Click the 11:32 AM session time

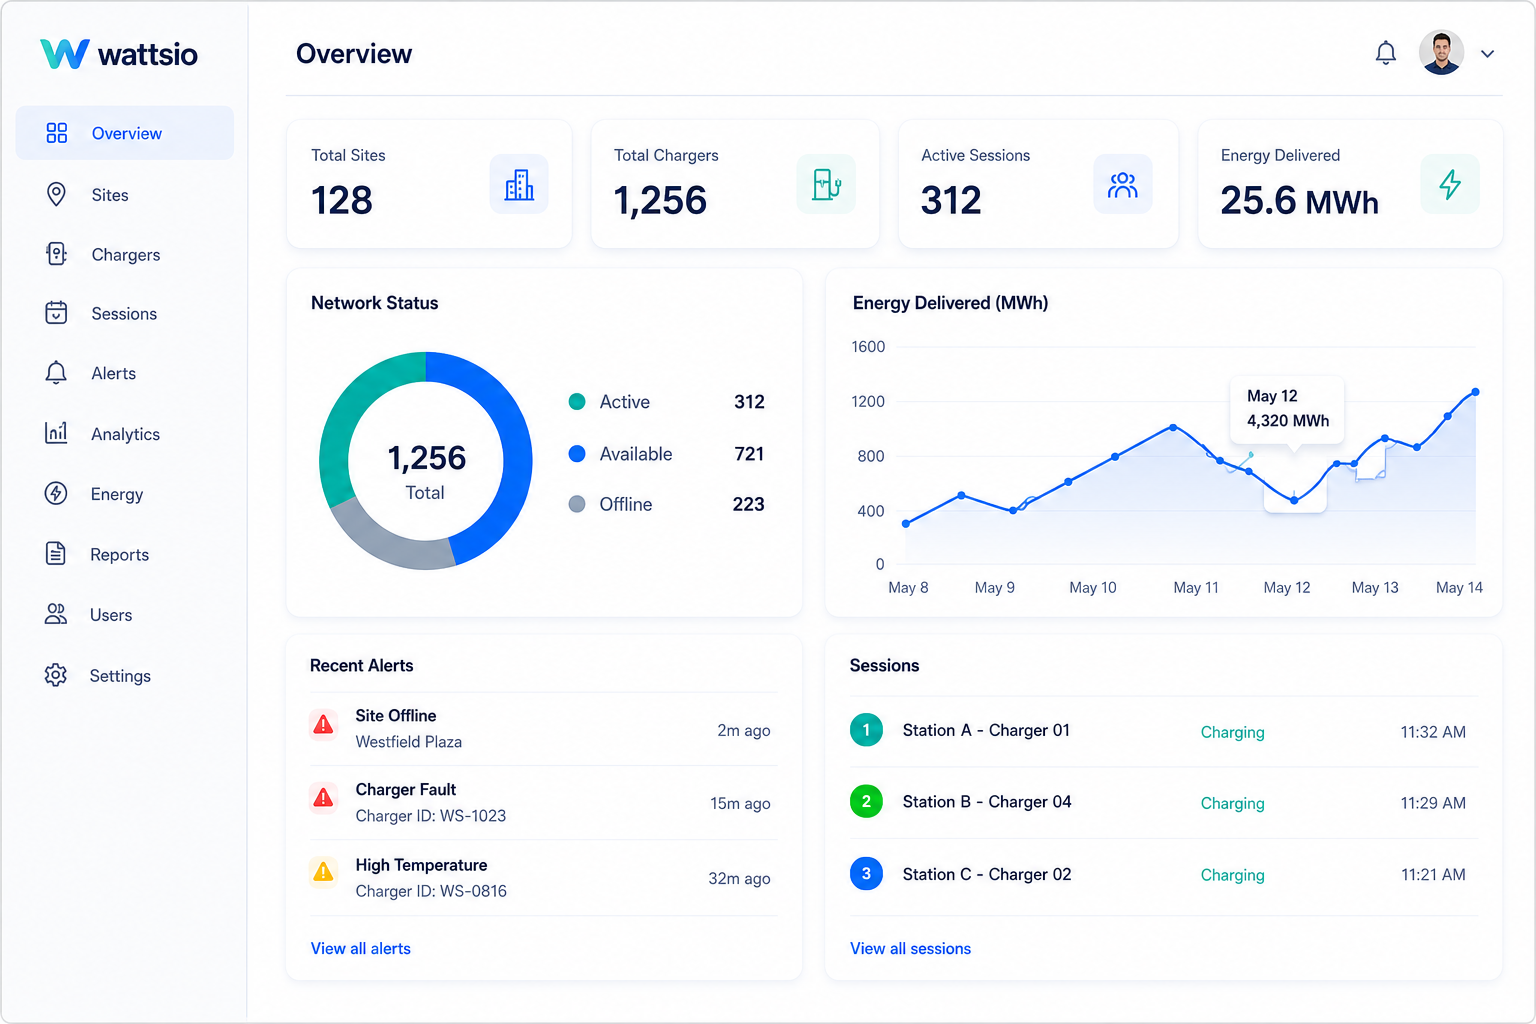point(1433,732)
